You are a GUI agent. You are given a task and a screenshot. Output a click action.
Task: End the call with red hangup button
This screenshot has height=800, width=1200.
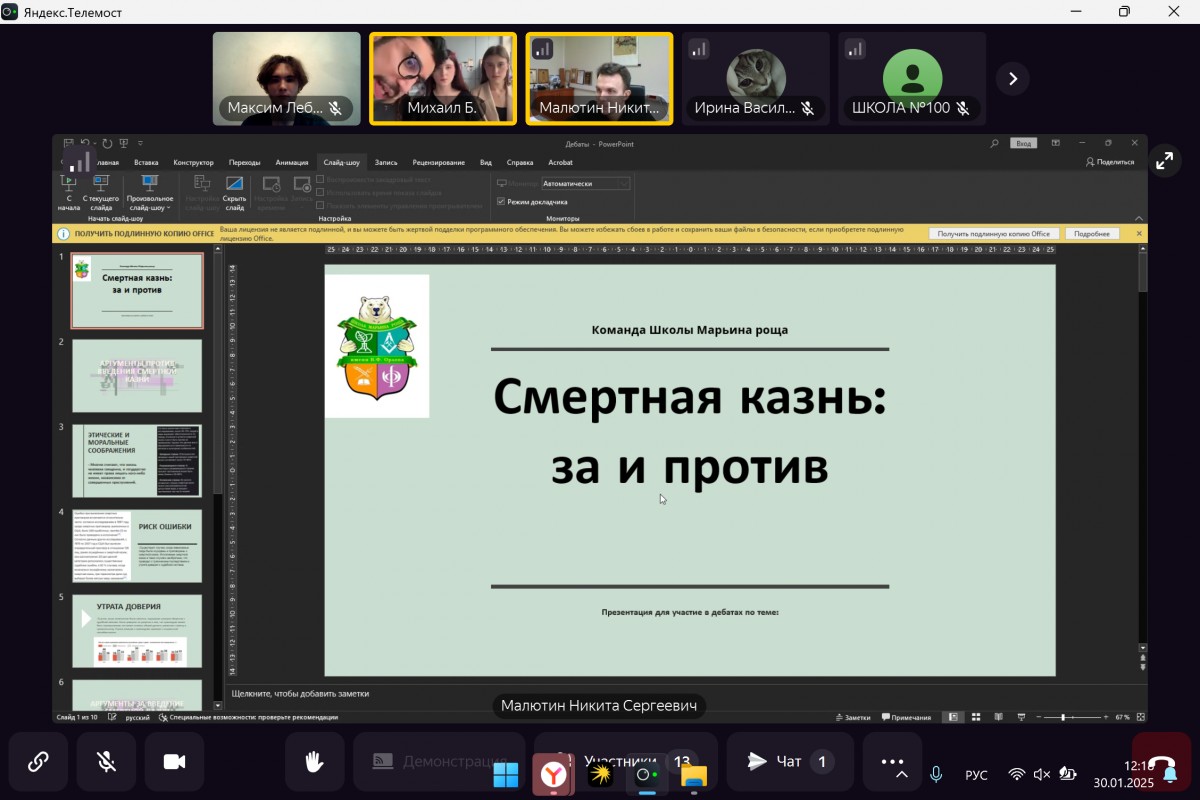point(1161,762)
